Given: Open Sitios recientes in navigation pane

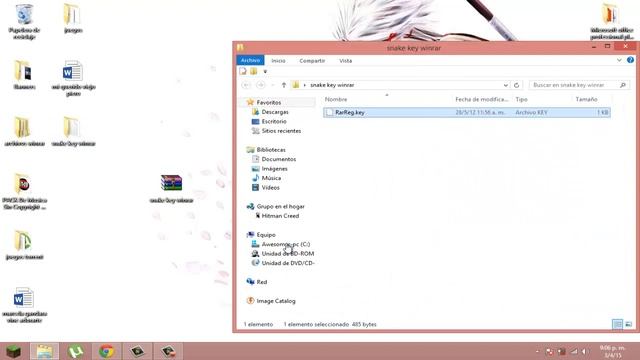Looking at the screenshot, I should click(x=281, y=131).
